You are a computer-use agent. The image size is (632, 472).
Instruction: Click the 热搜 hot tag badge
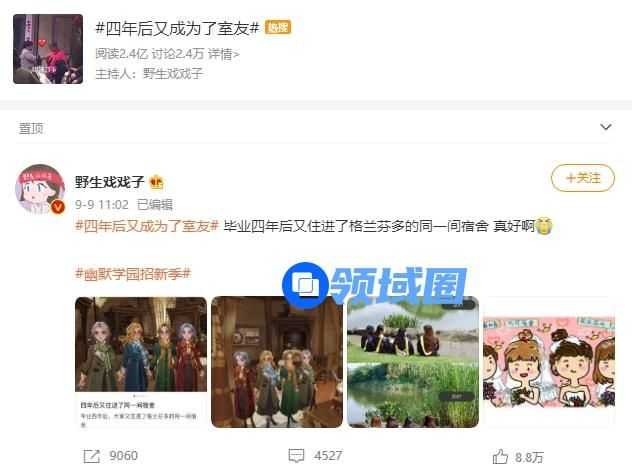pyautogui.click(x=278, y=27)
